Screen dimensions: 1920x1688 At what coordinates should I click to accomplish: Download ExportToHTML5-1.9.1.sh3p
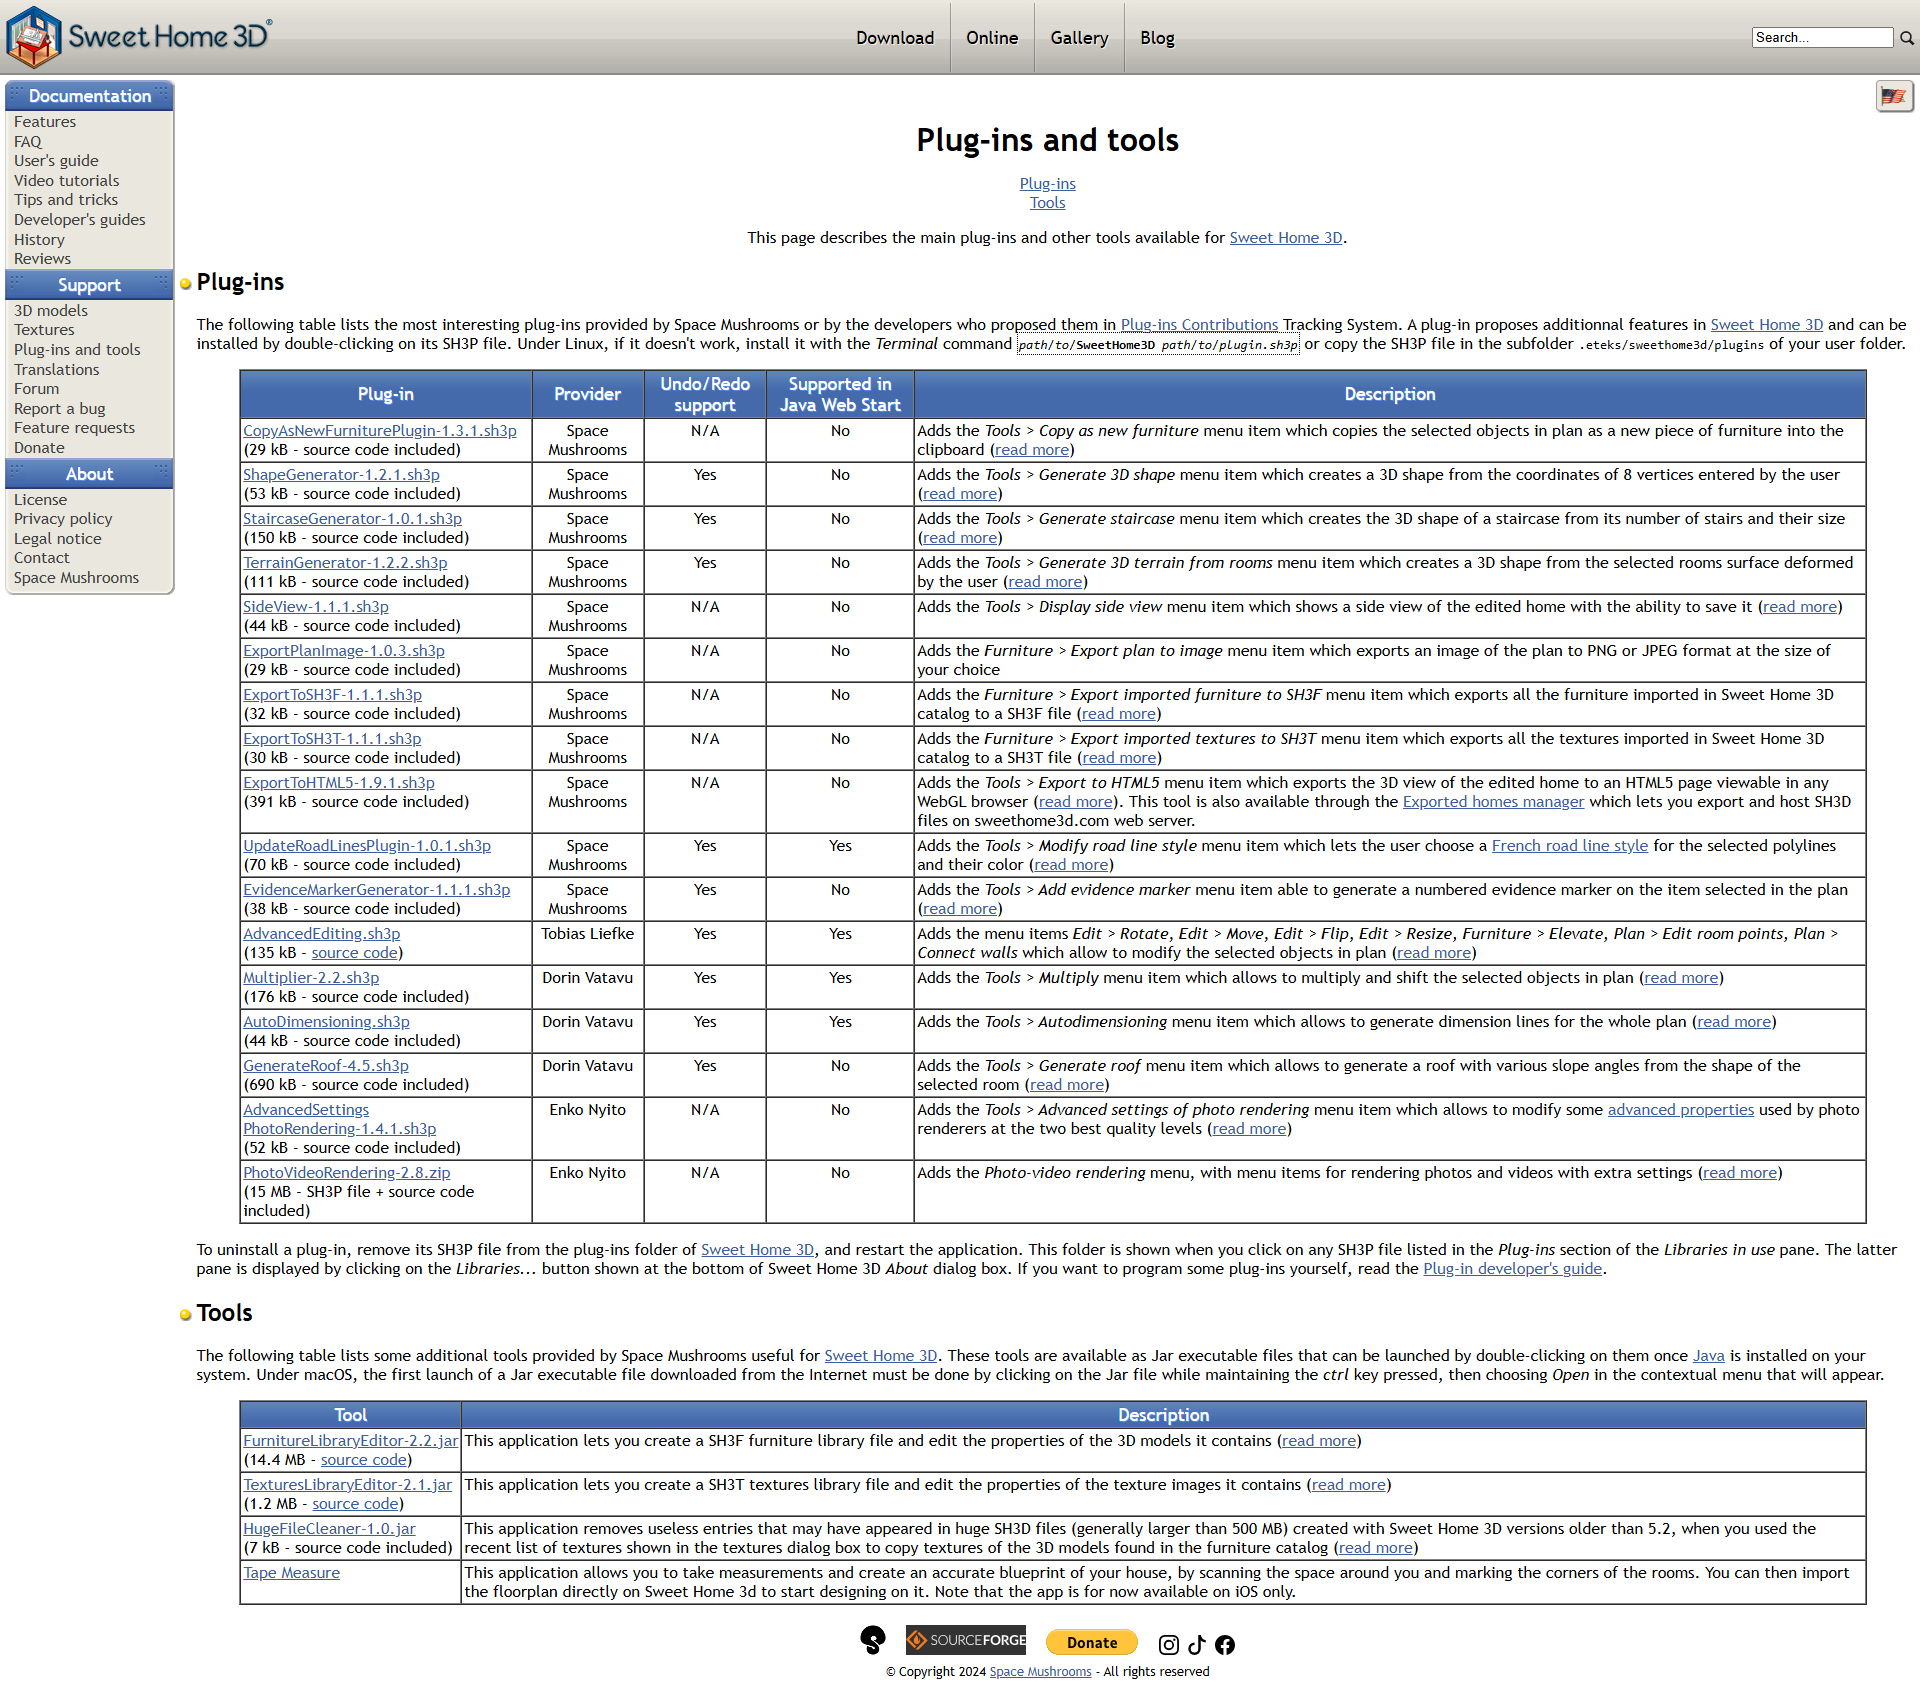339,782
